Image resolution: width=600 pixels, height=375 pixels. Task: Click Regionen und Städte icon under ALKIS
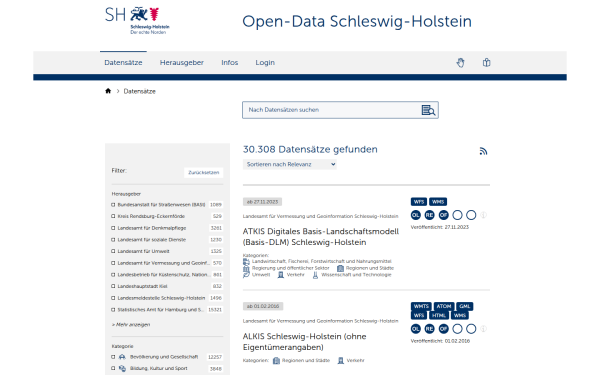276,360
